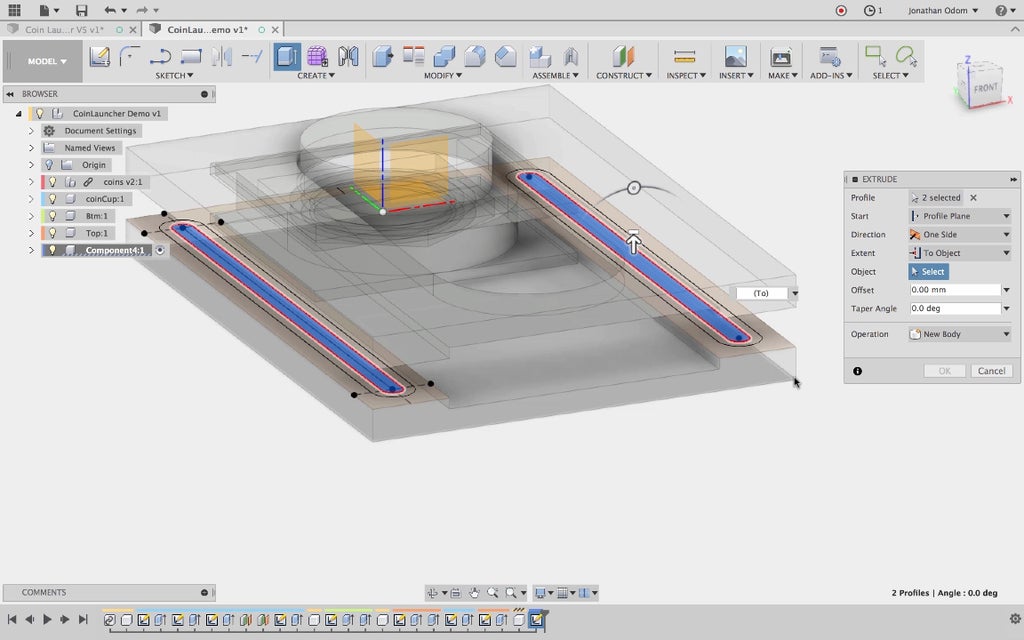Screen dimensions: 1024x640
Task: Select the Create Sketch tool icon
Action: coord(100,57)
